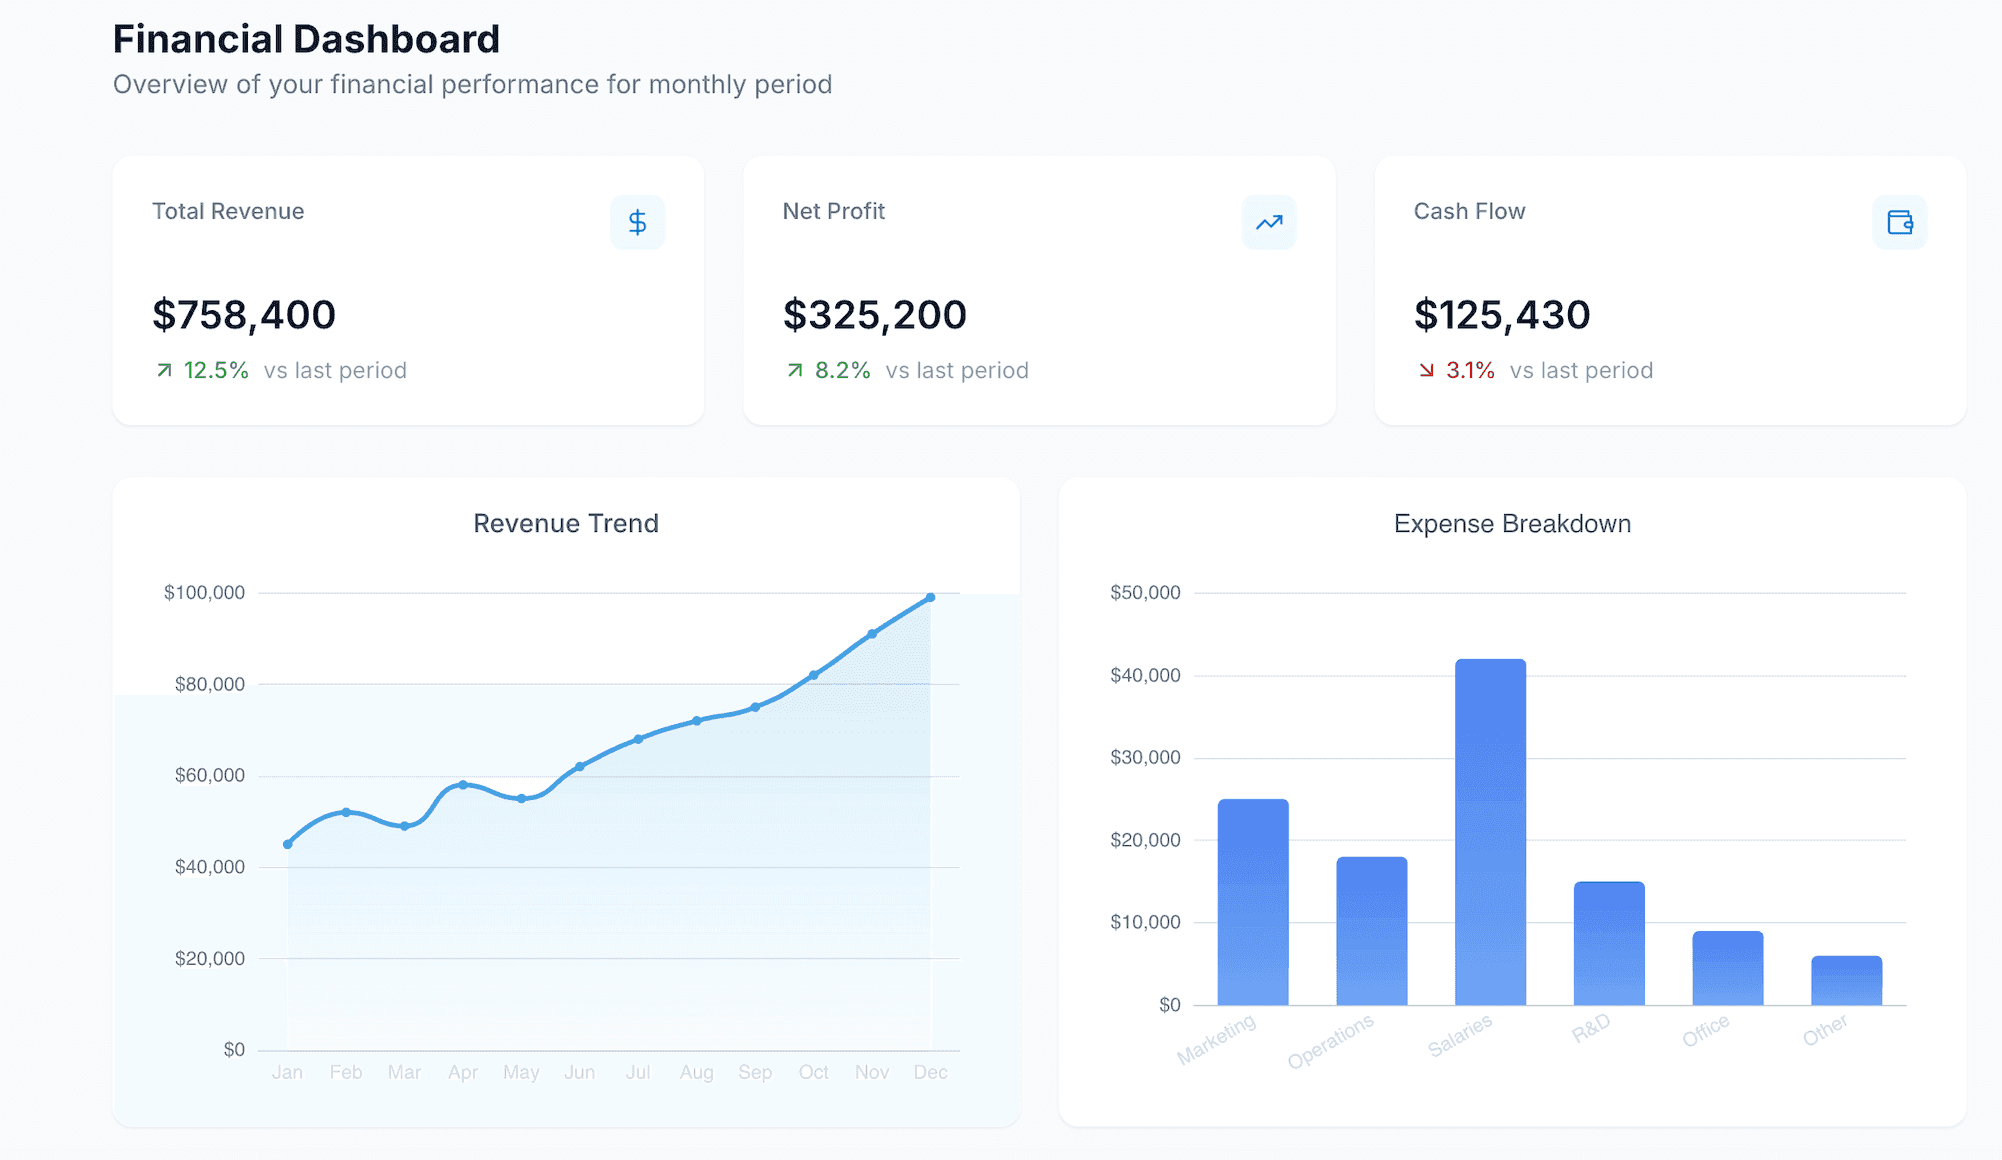The height and width of the screenshot is (1160, 2002).
Task: Click the green up arrow beside 8.2%
Action: click(x=795, y=371)
